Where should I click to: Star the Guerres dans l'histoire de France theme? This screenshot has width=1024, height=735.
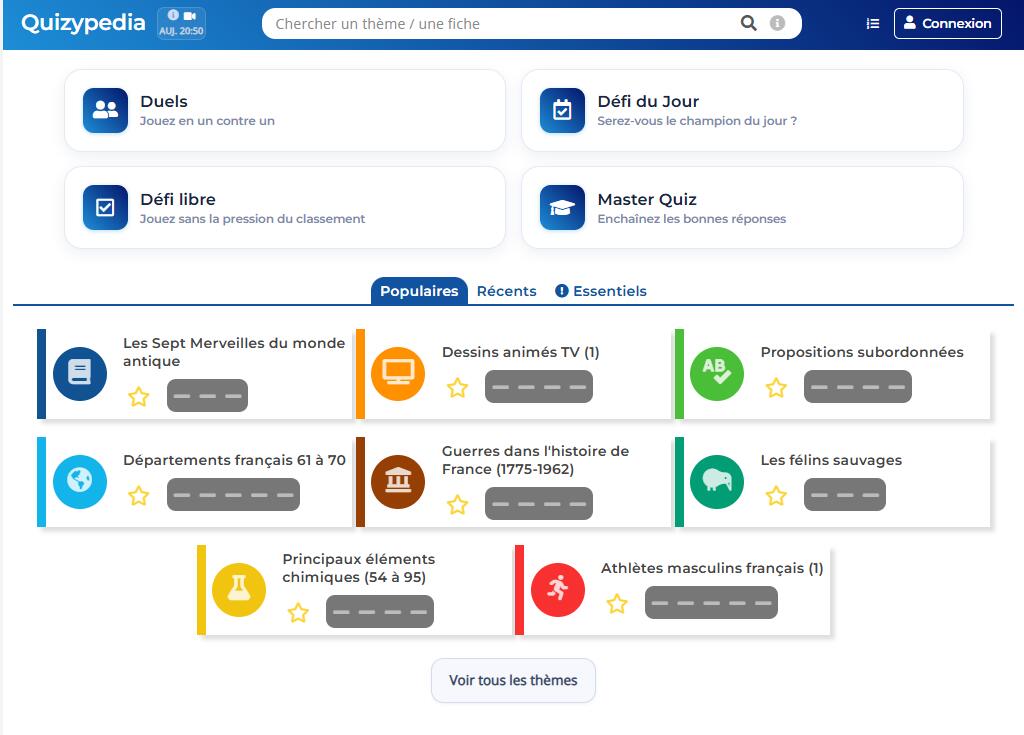tap(457, 504)
